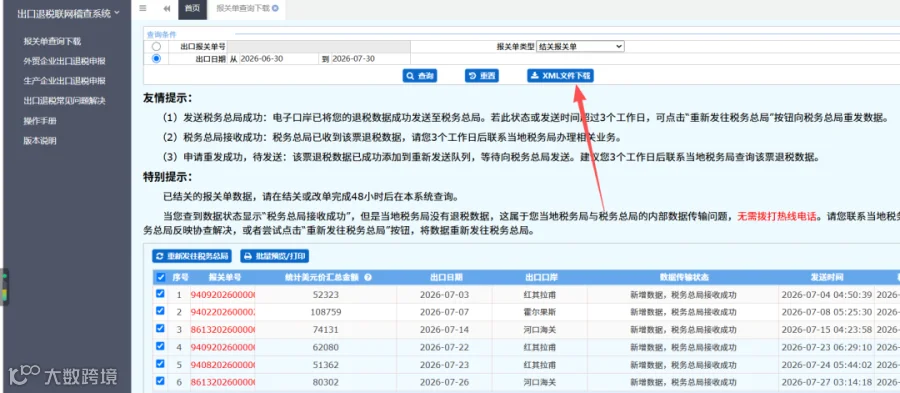
Task: Open 操作手册 in the sidebar
Action: [40, 121]
